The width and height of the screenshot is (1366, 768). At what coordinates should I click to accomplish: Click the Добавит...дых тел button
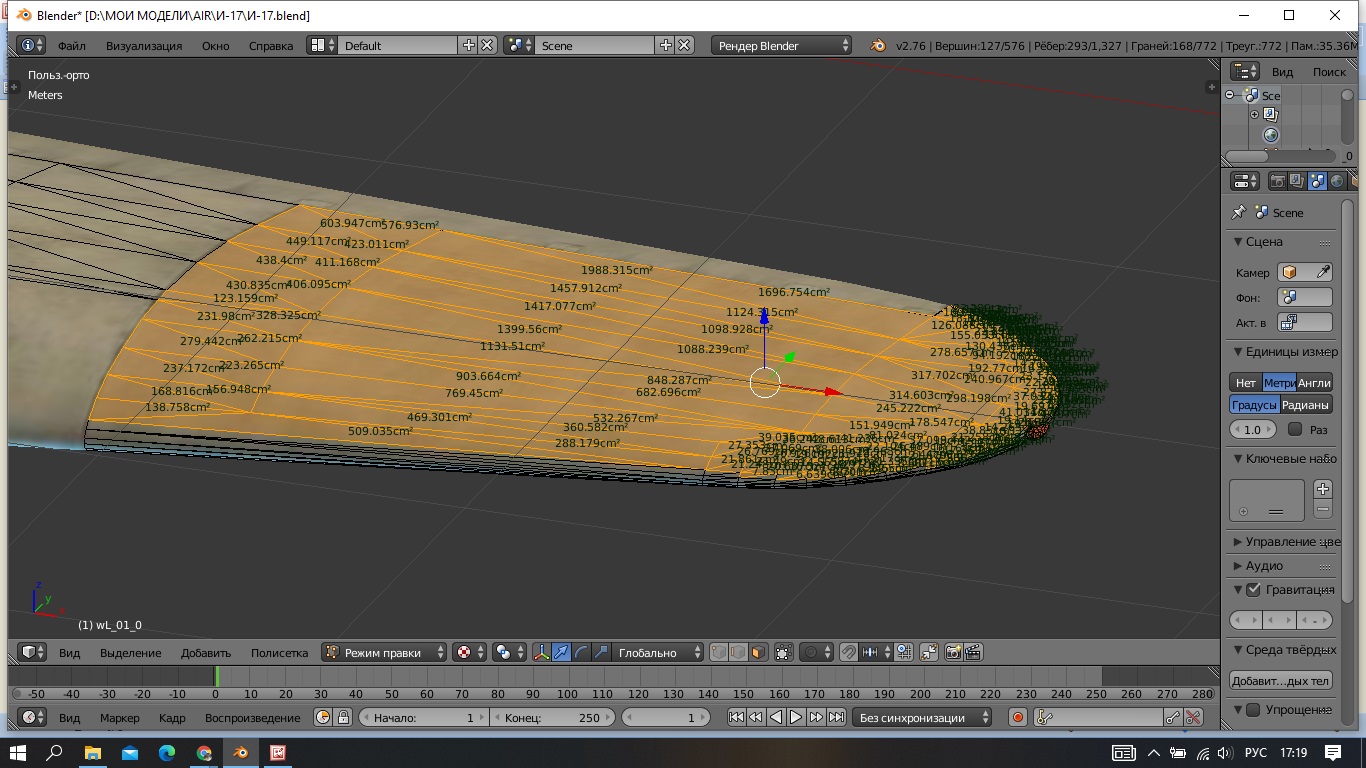pos(1280,681)
